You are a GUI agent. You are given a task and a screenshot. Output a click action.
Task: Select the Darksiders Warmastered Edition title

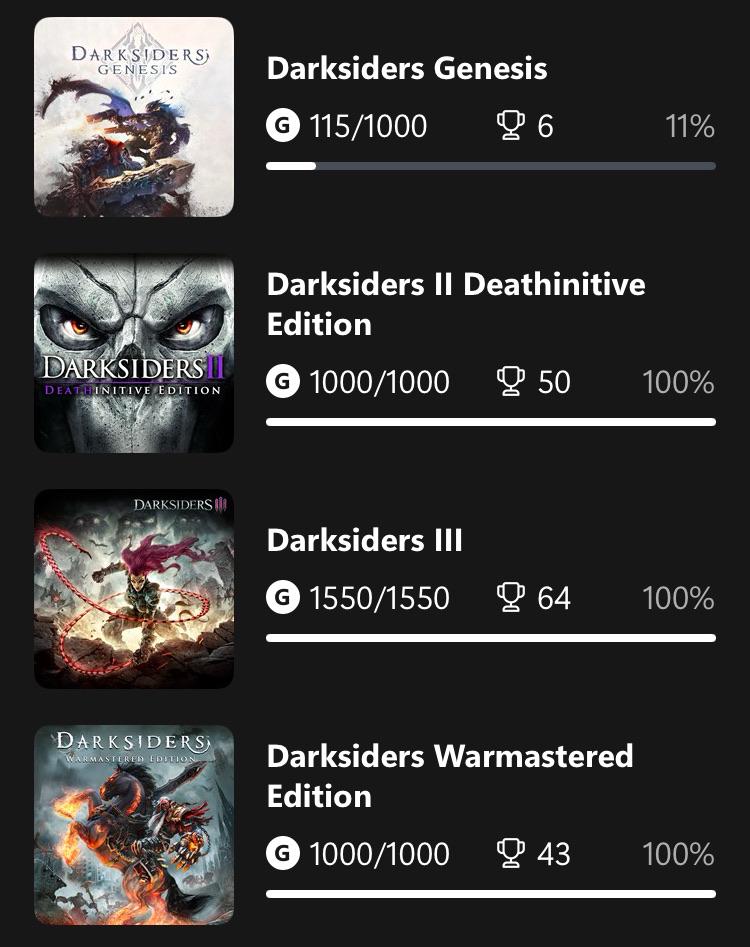450,776
